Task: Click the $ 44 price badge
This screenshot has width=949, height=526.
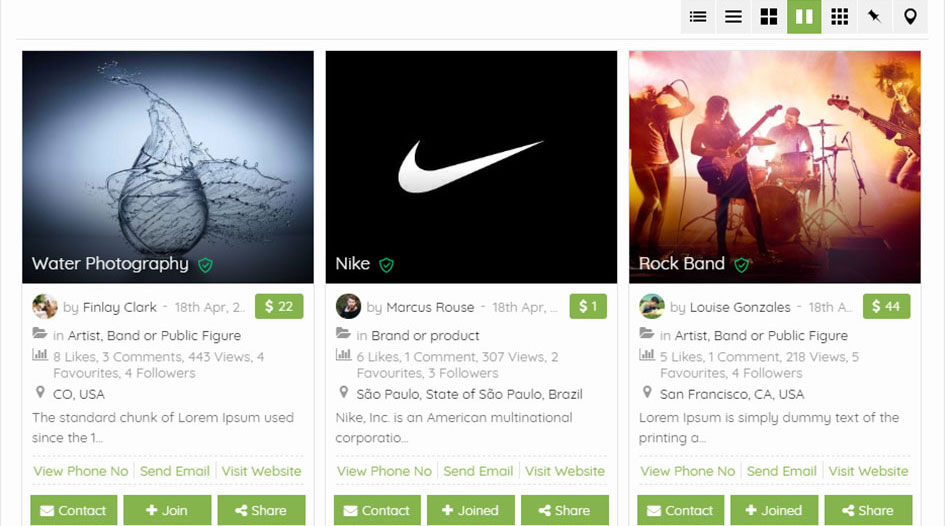Action: pos(886,306)
